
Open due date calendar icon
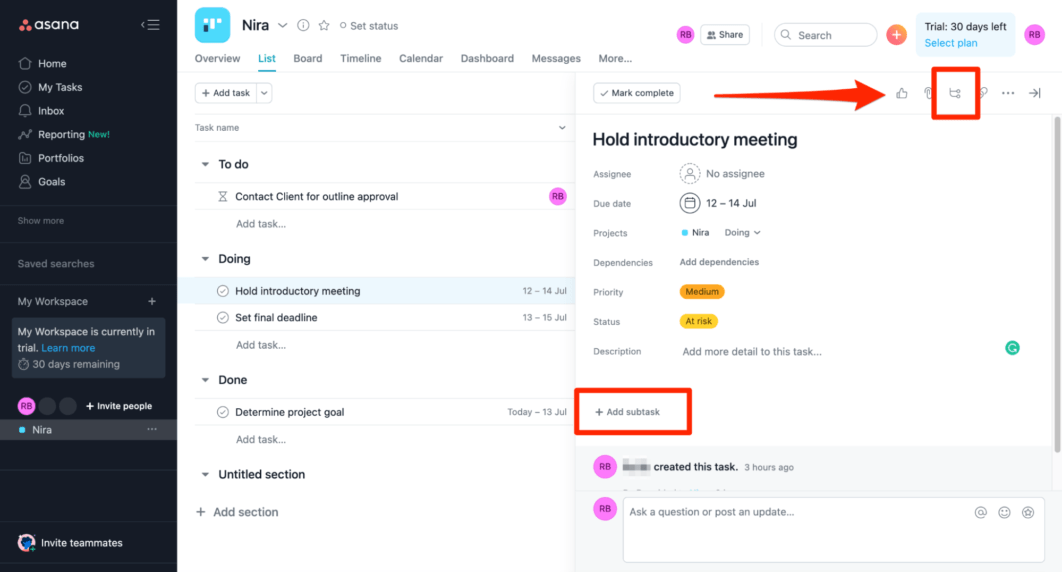click(x=689, y=203)
